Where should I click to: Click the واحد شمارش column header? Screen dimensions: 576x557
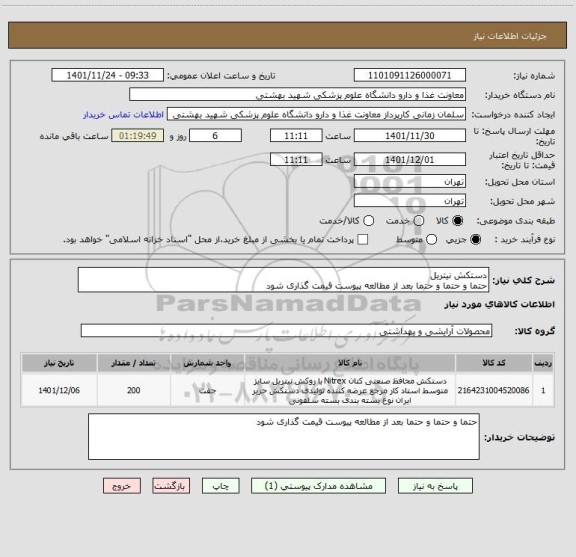pyautogui.click(x=207, y=363)
